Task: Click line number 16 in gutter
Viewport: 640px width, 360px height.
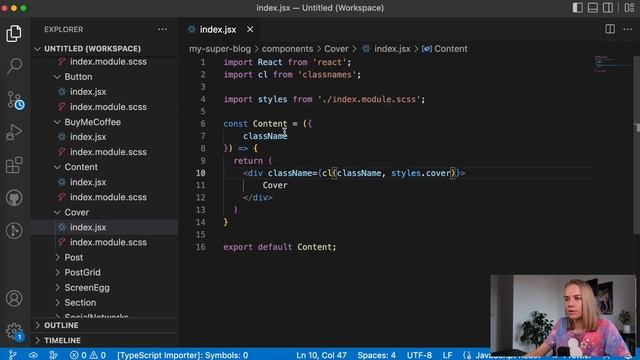Action: (200, 247)
